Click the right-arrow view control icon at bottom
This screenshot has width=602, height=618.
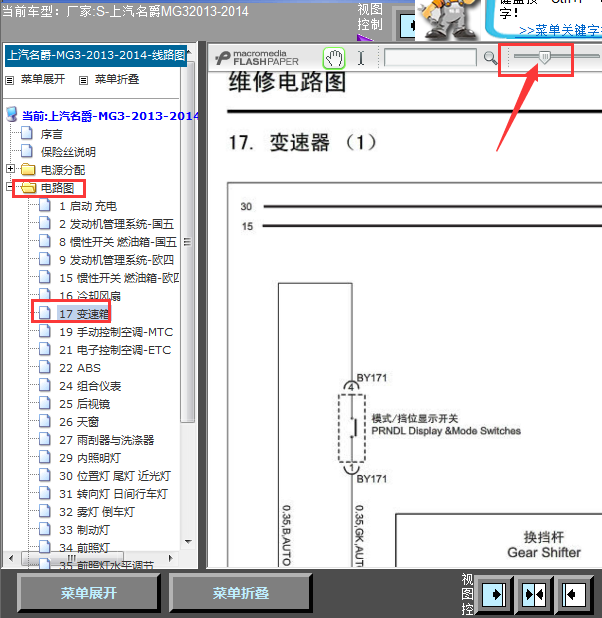493,594
